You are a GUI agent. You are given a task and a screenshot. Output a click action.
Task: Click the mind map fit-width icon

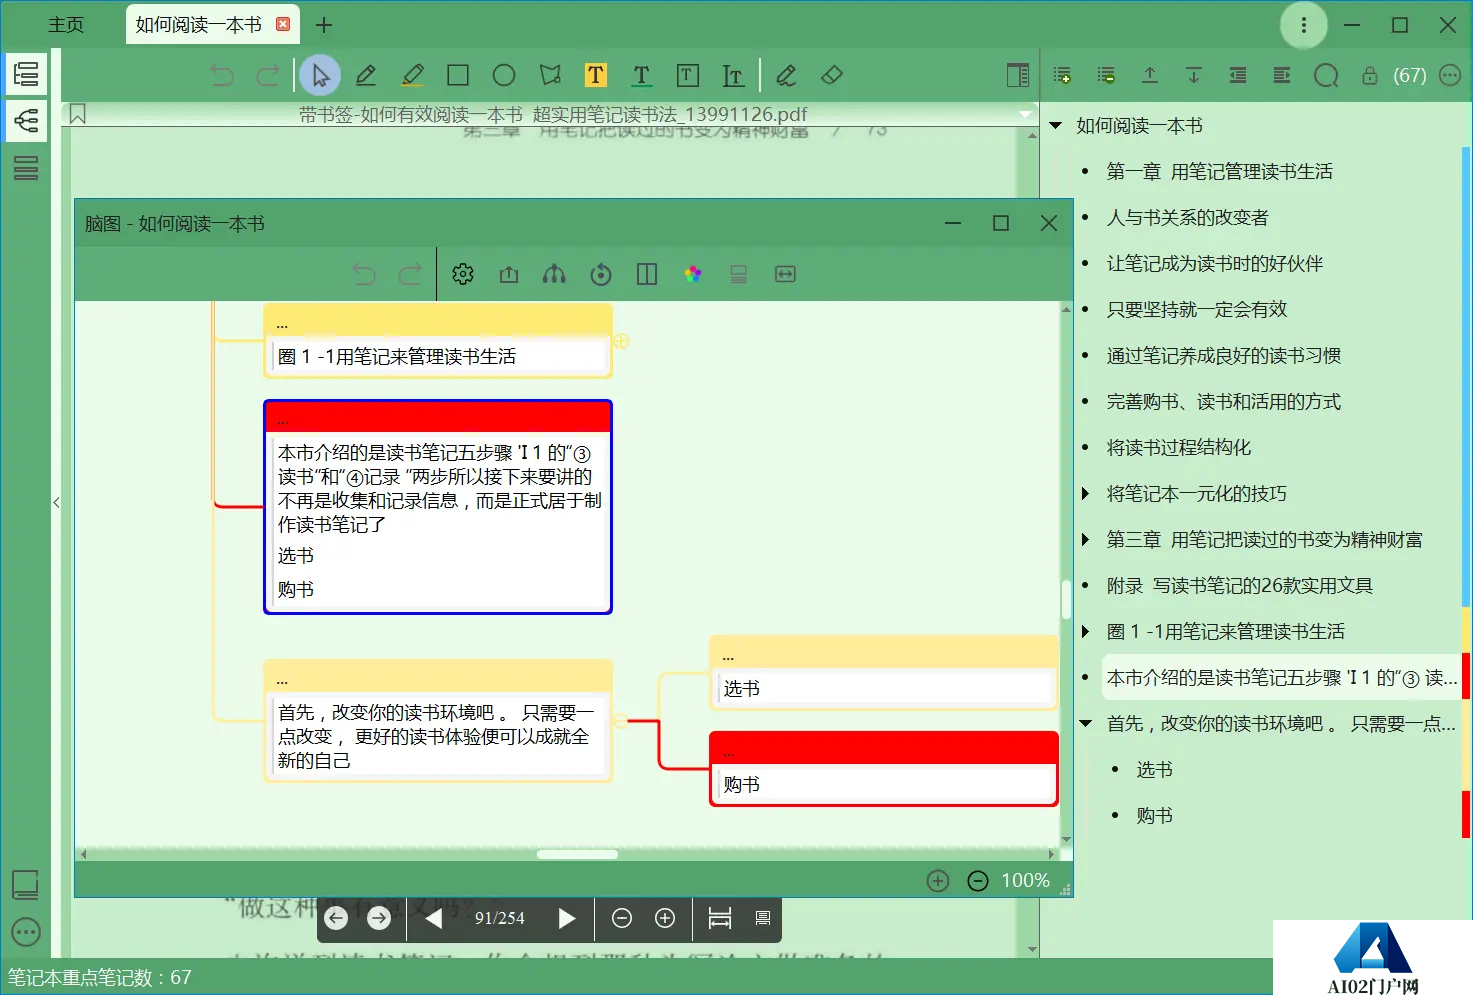(785, 274)
